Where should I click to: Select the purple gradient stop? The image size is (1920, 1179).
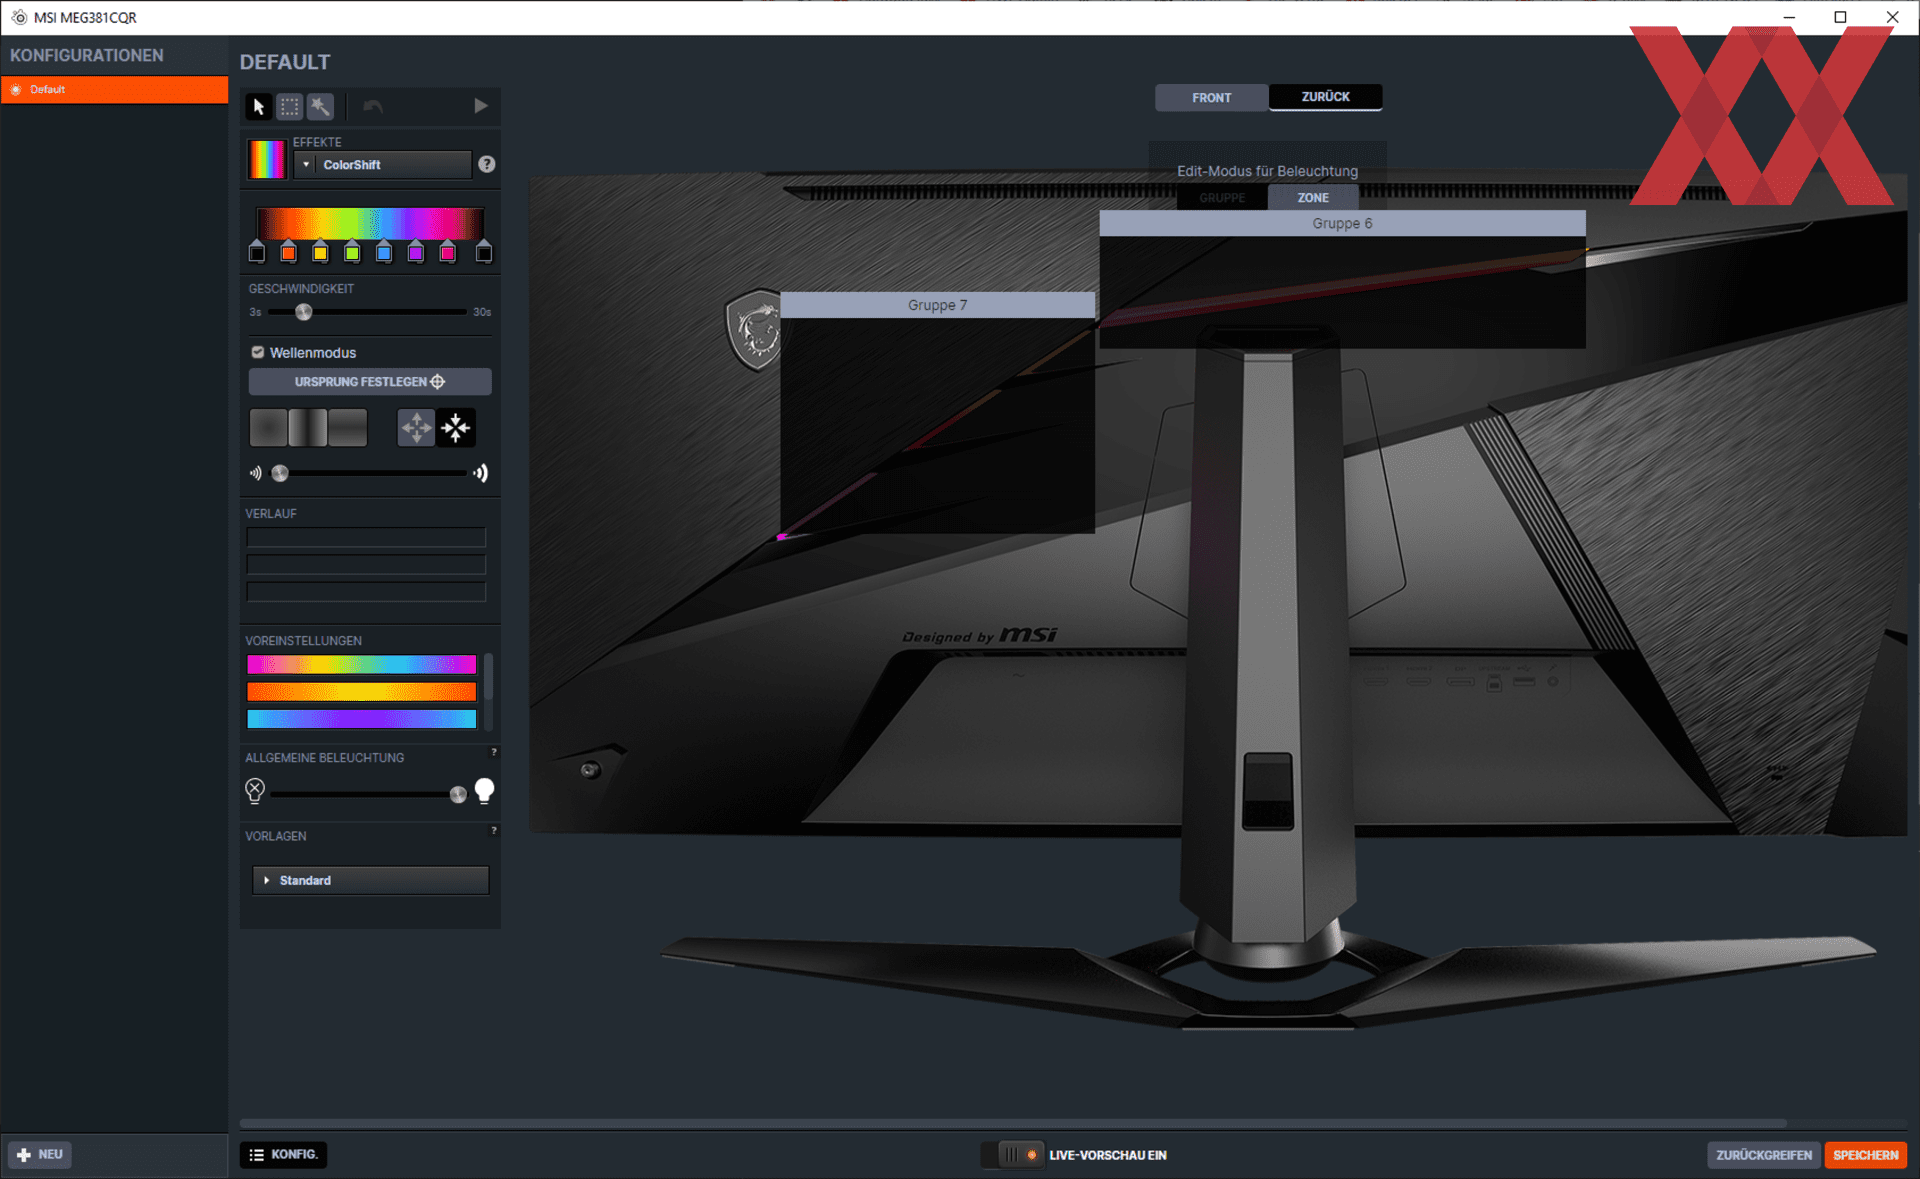[x=416, y=251]
